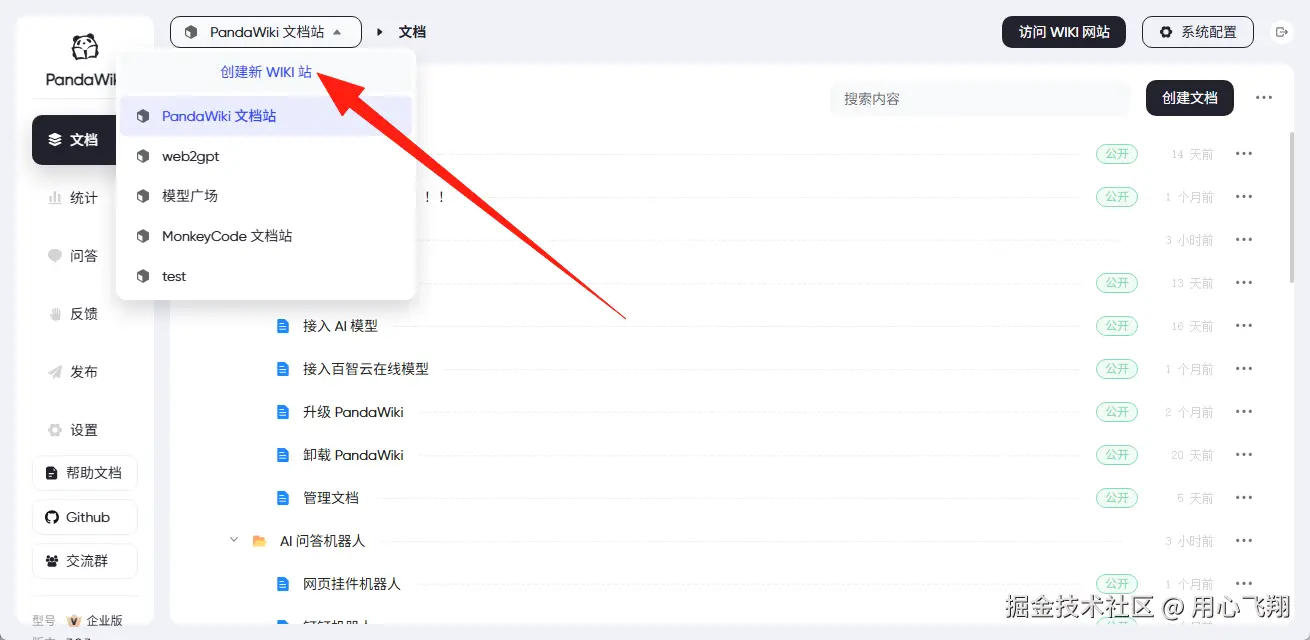Click the document icon of 管理文档
This screenshot has height=640, width=1310.
point(282,498)
